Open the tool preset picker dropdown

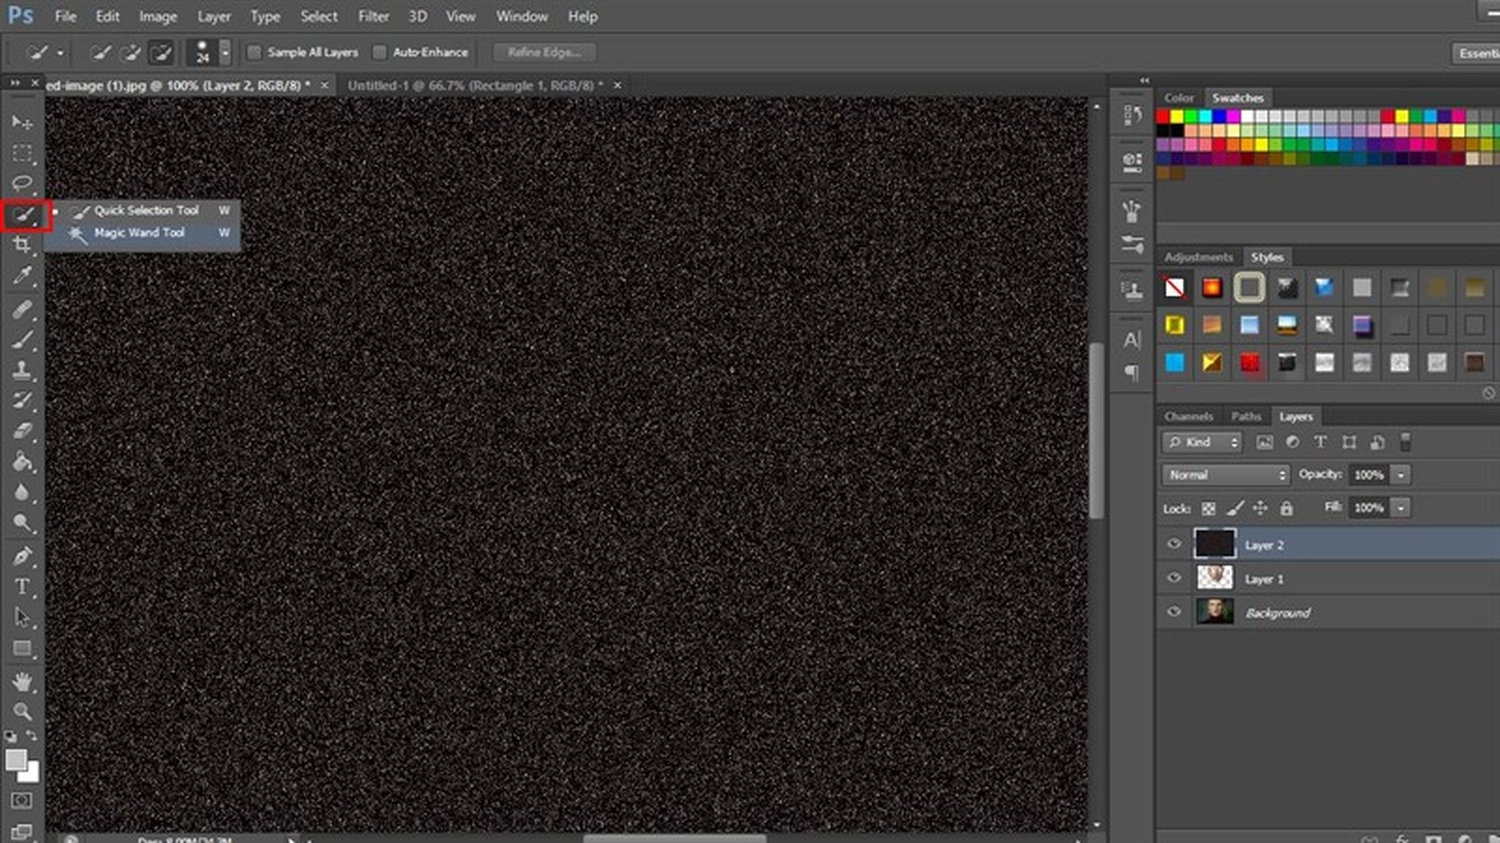(60, 52)
